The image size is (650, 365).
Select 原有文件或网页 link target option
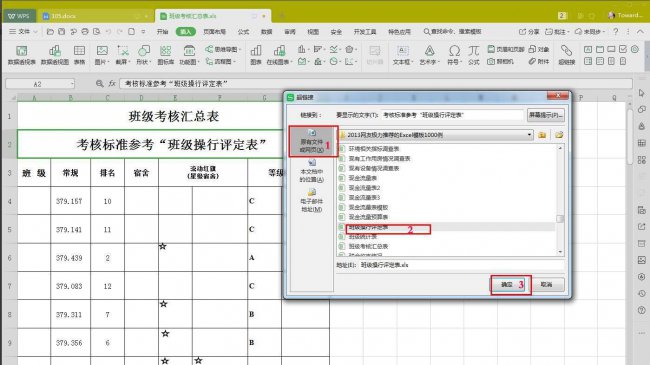tap(311, 141)
